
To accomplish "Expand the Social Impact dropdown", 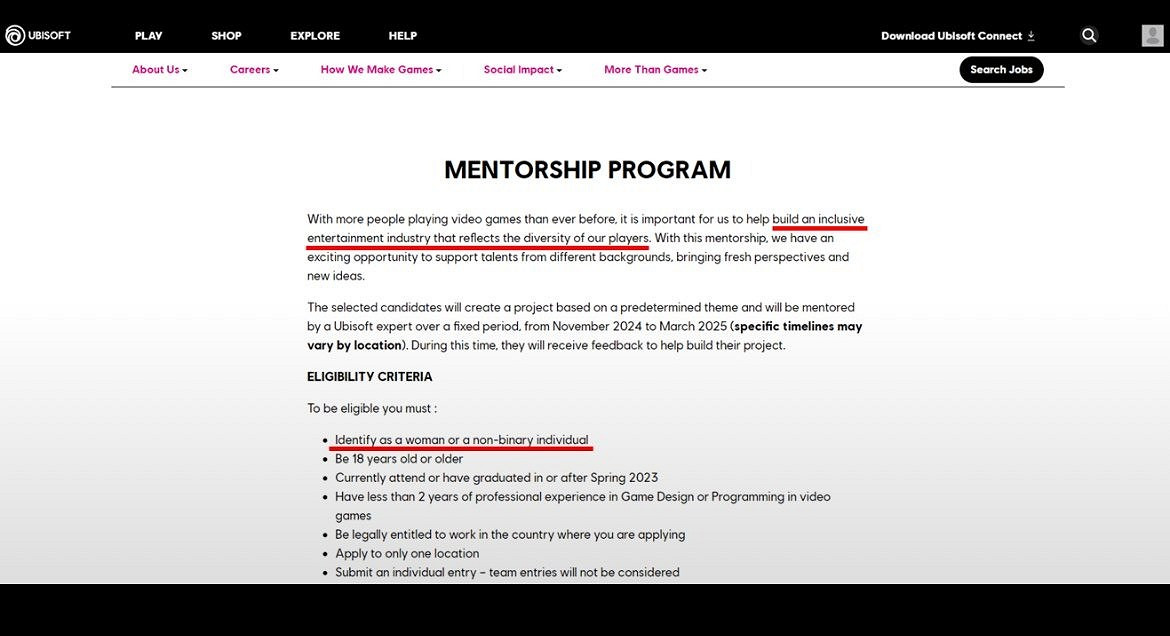I will pos(523,70).
